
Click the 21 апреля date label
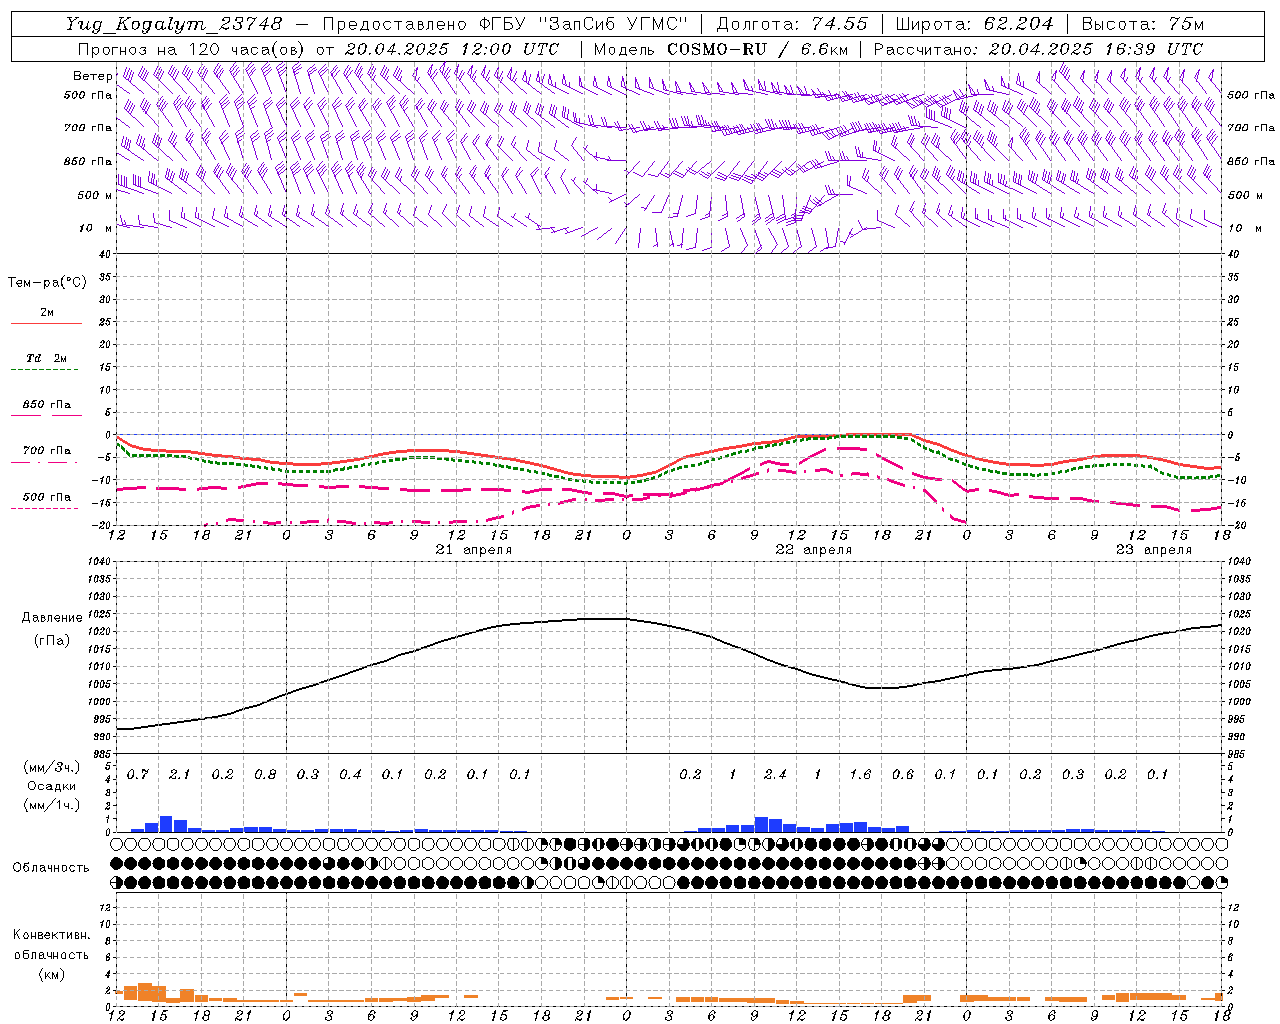pyautogui.click(x=474, y=550)
